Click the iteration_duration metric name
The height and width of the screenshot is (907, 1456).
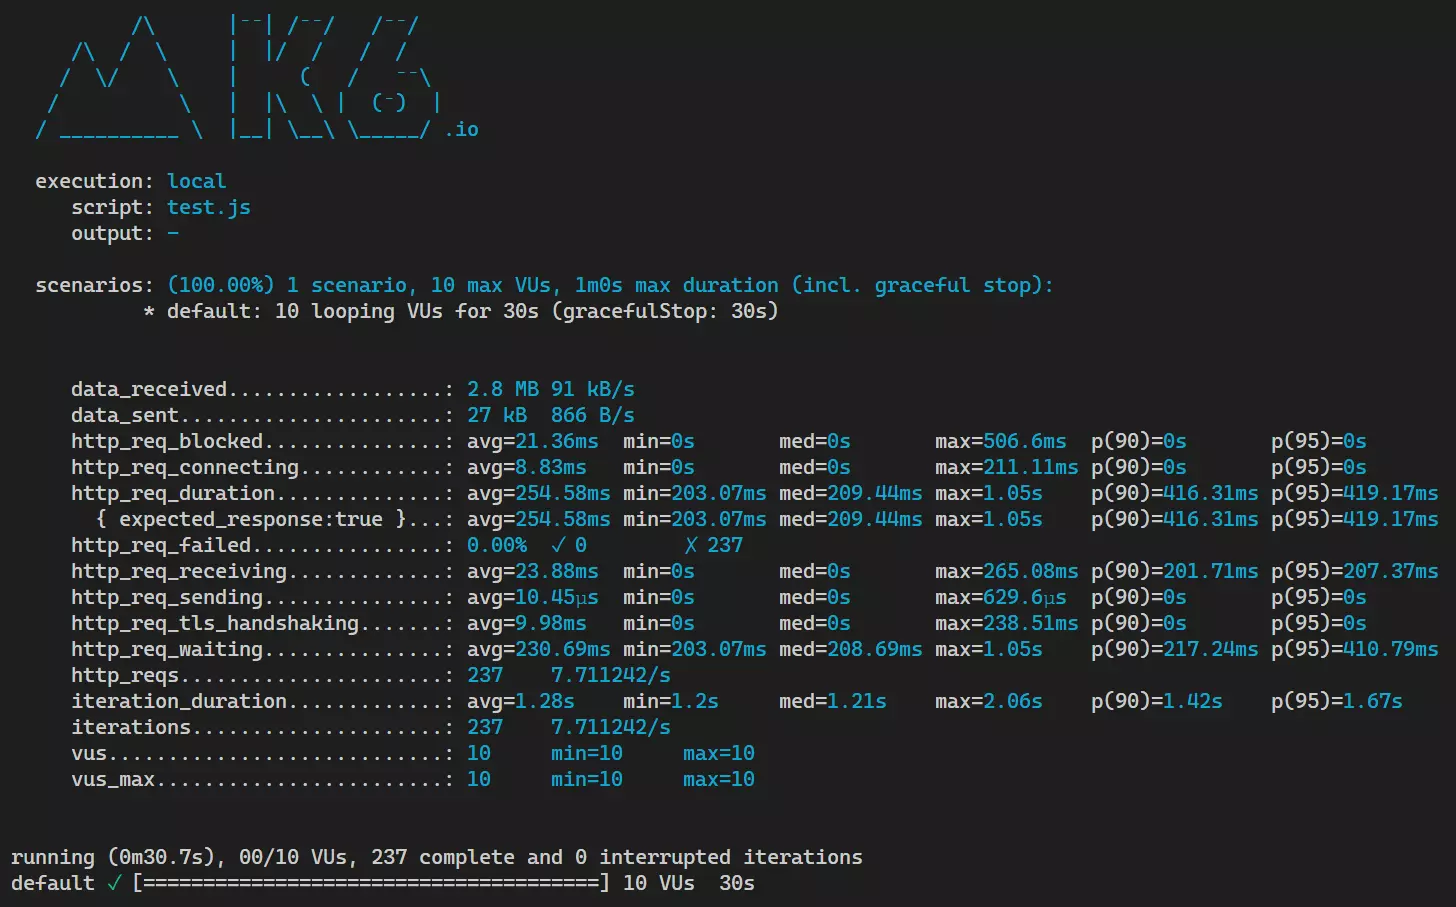[x=179, y=701]
